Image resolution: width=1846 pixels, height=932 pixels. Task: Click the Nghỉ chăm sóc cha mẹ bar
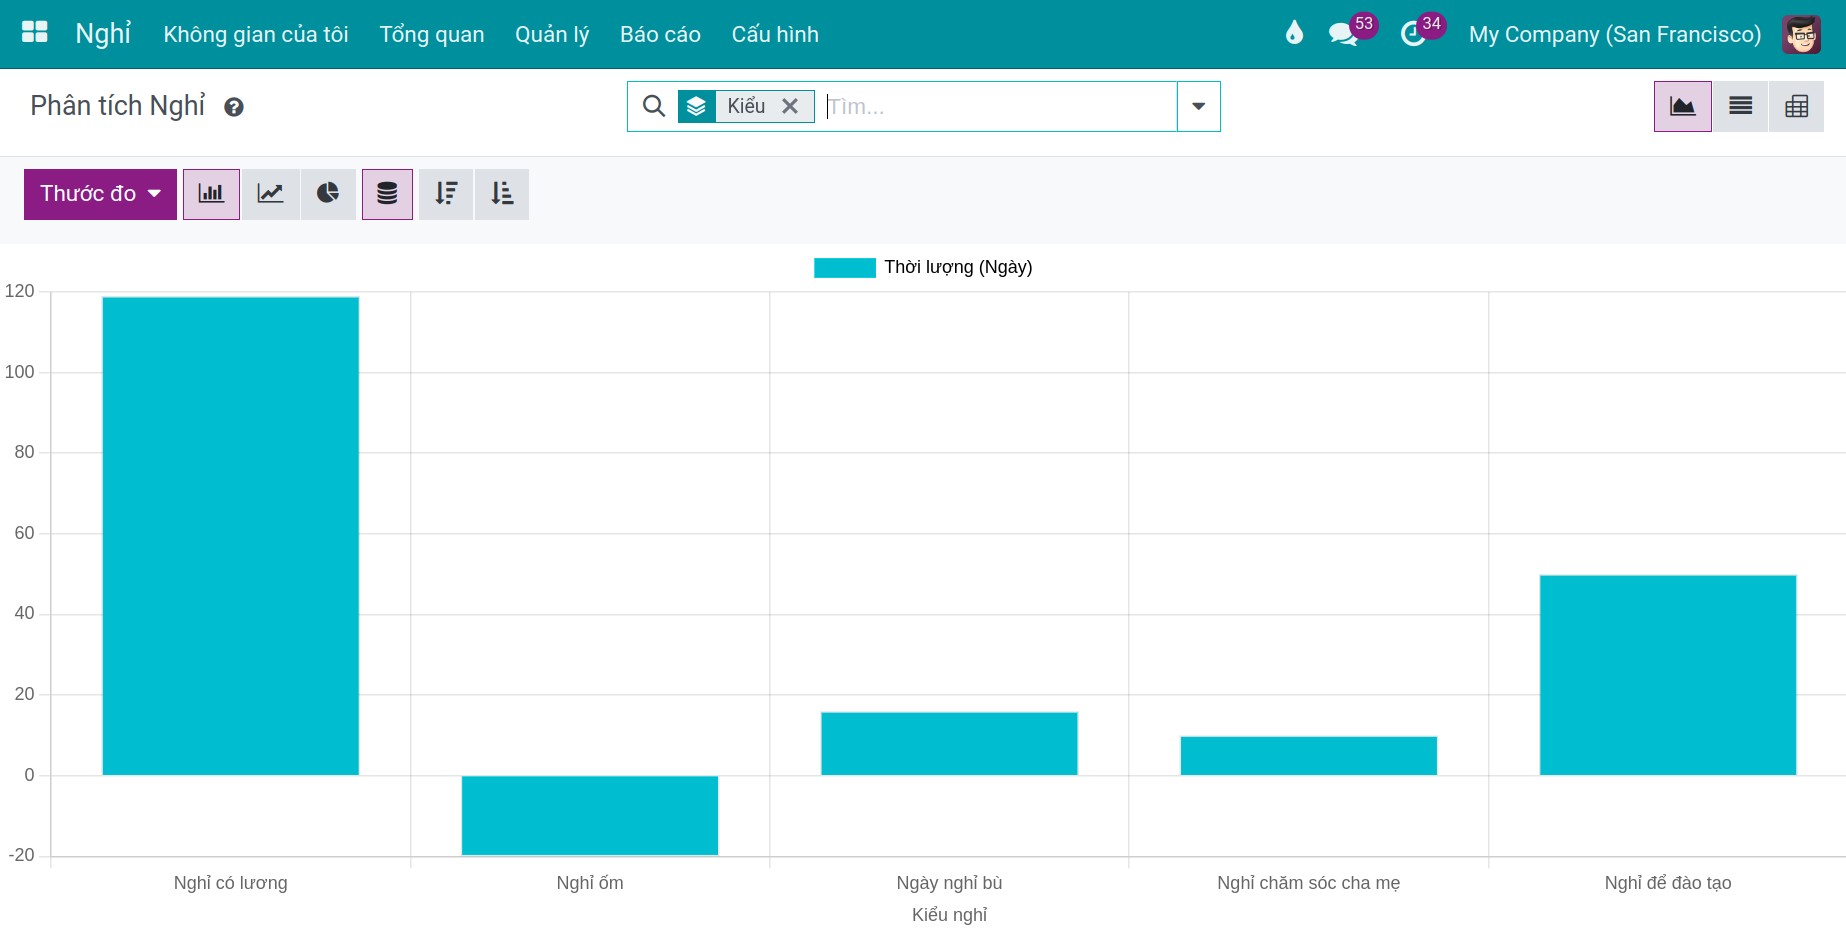[1309, 756]
